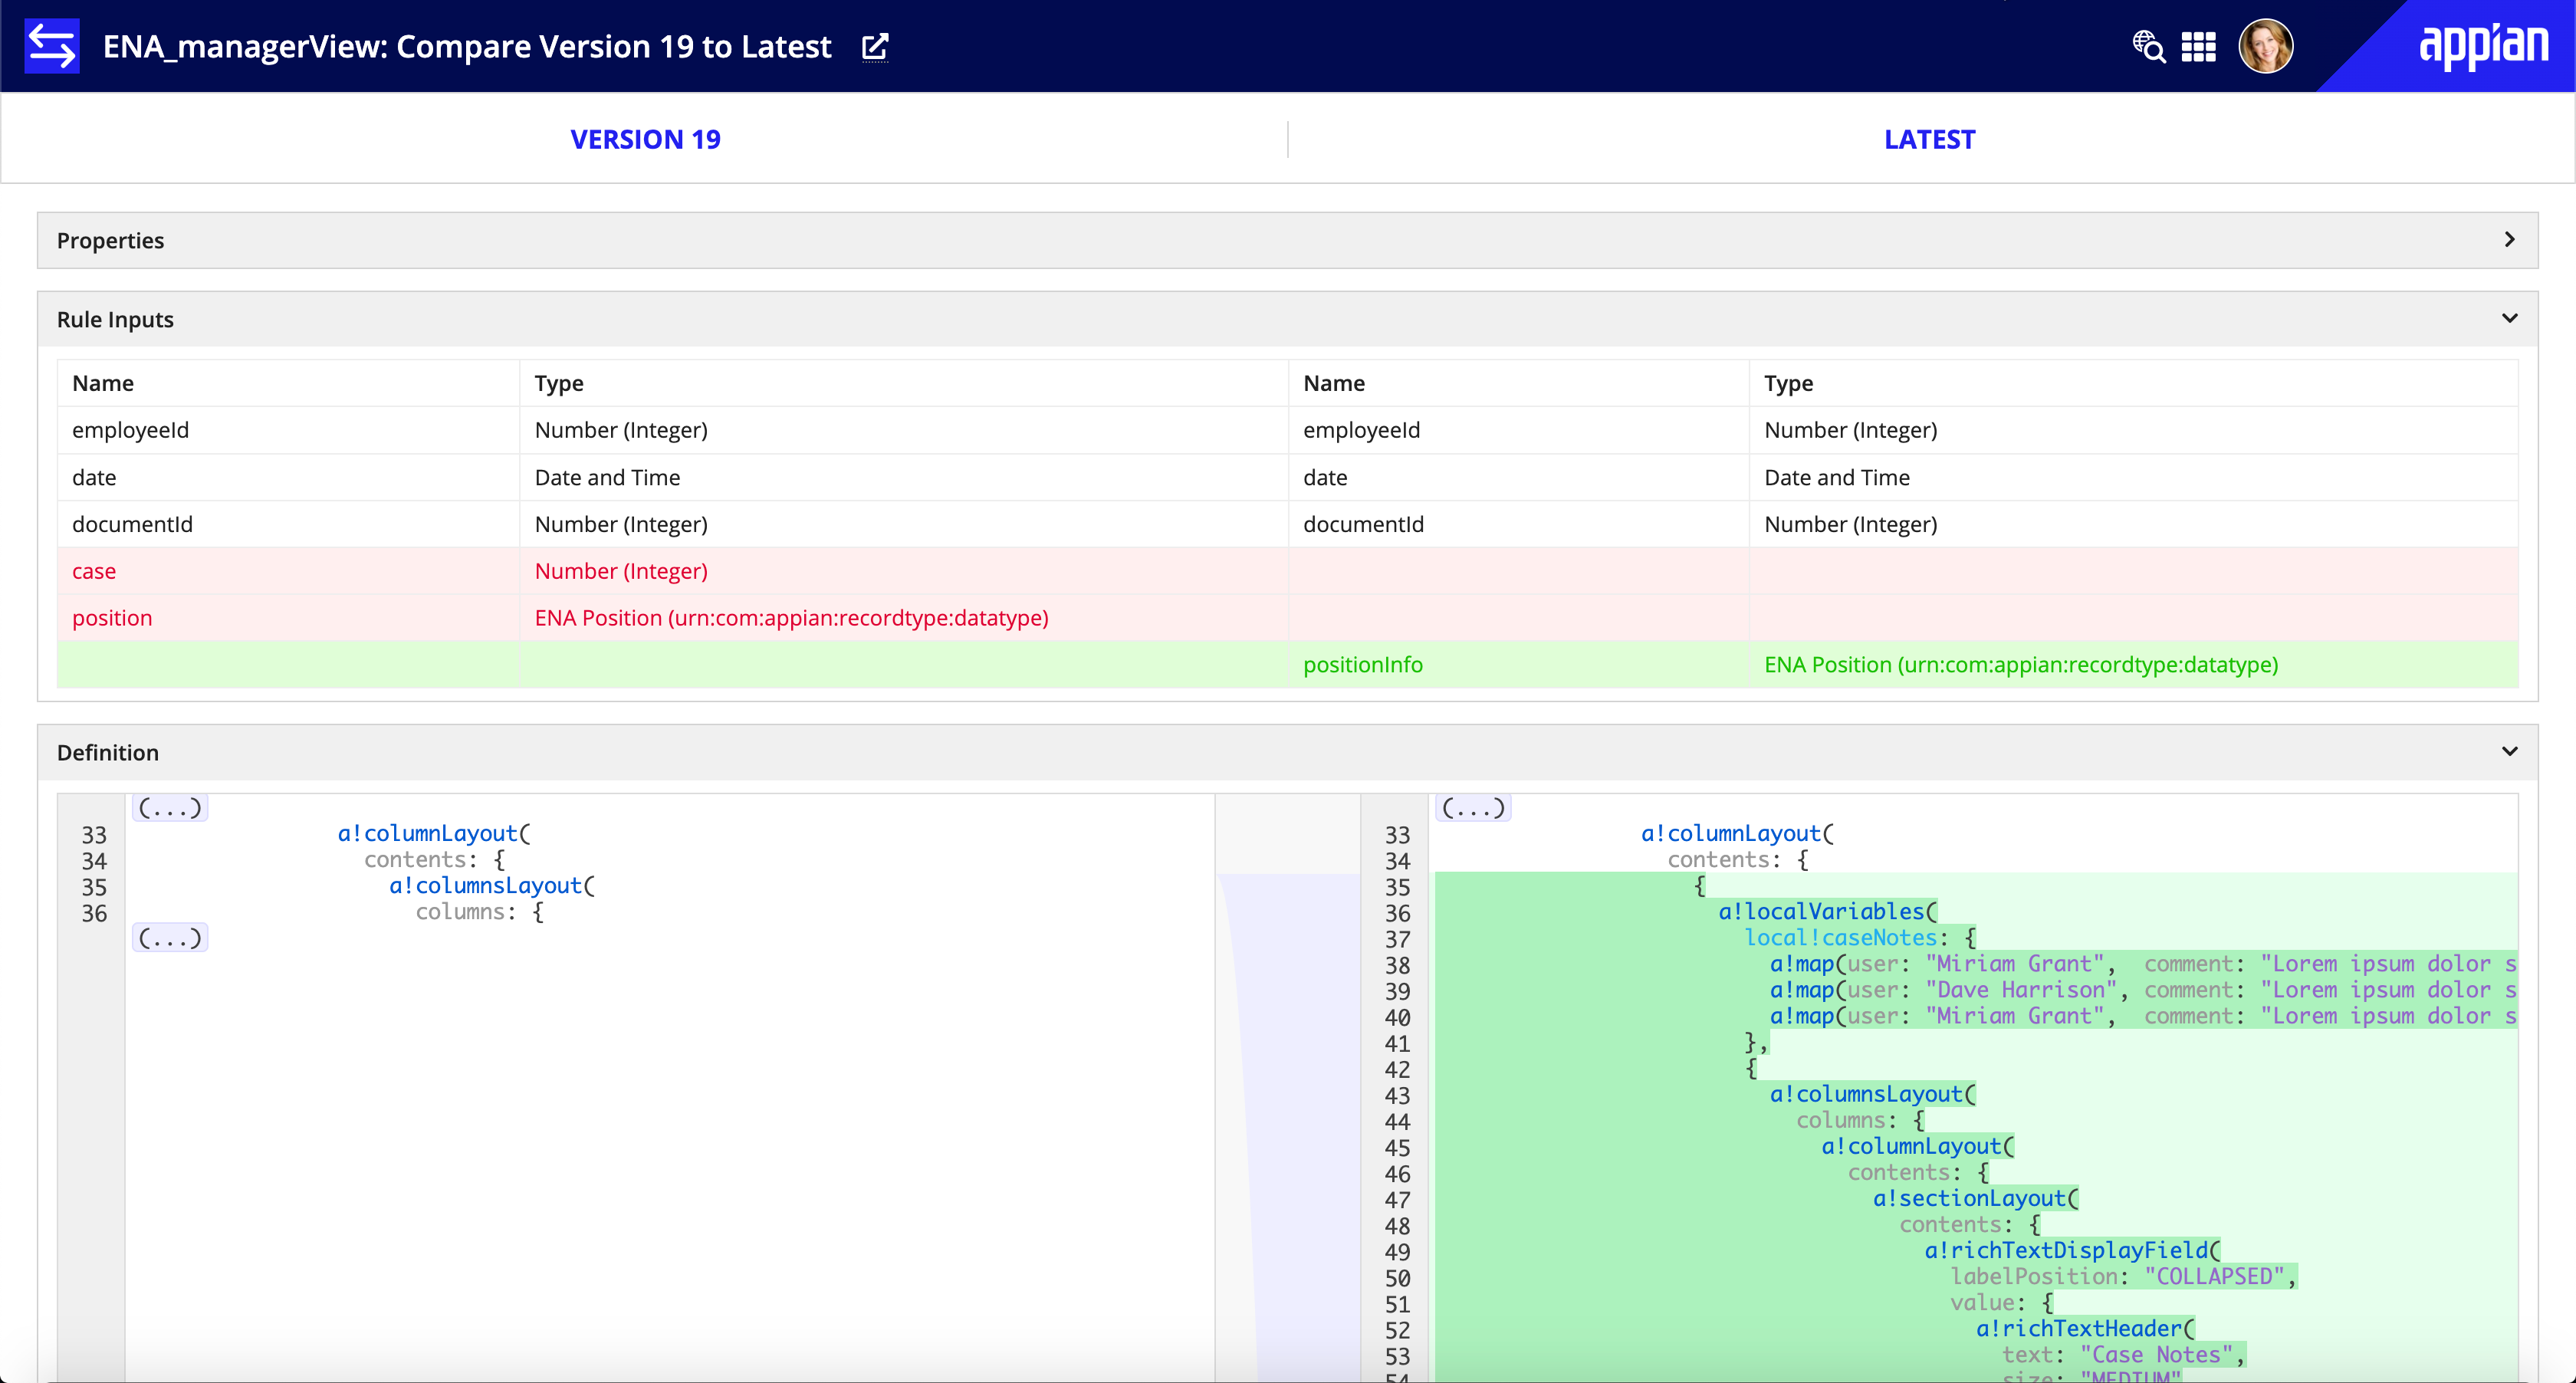The width and height of the screenshot is (2576, 1383).
Task: Click 'employeeId' in the Version 19 column
Action: 130,430
